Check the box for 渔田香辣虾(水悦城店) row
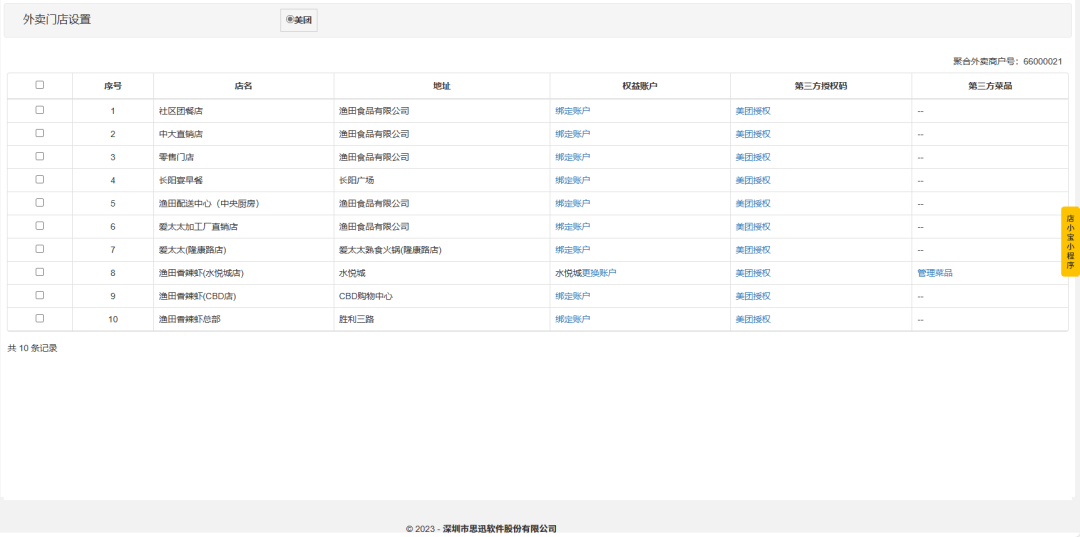Screen dimensions: 1080x537 (x=39, y=272)
